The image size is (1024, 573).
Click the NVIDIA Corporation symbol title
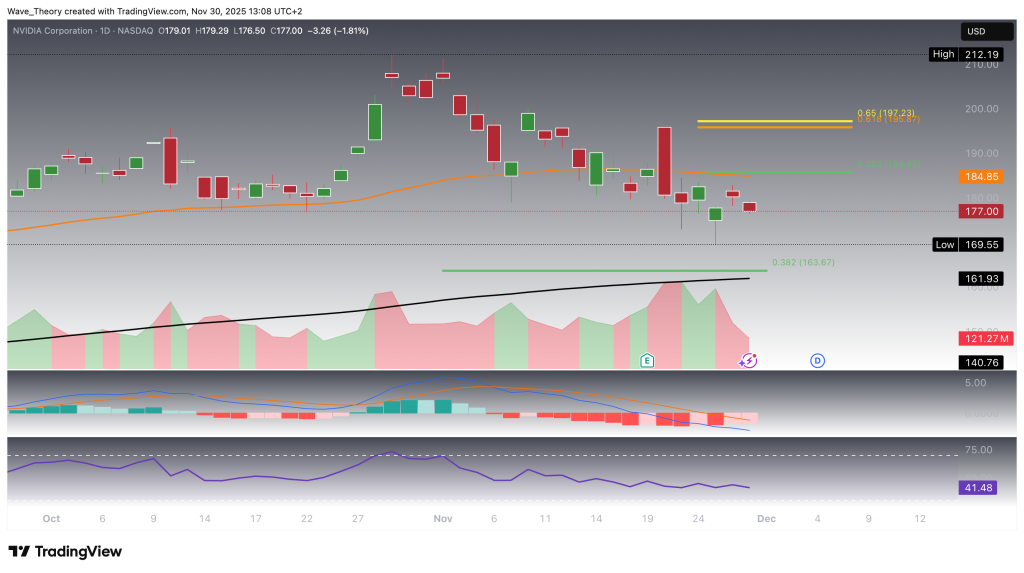click(67, 31)
